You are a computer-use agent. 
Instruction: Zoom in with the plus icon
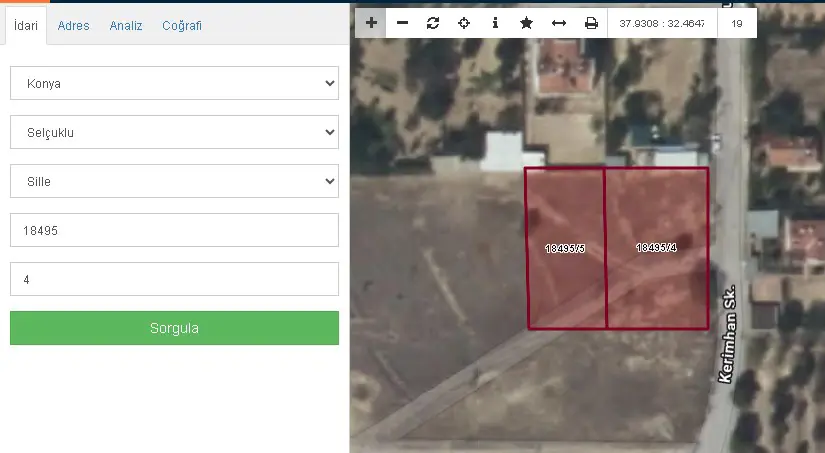click(x=371, y=23)
